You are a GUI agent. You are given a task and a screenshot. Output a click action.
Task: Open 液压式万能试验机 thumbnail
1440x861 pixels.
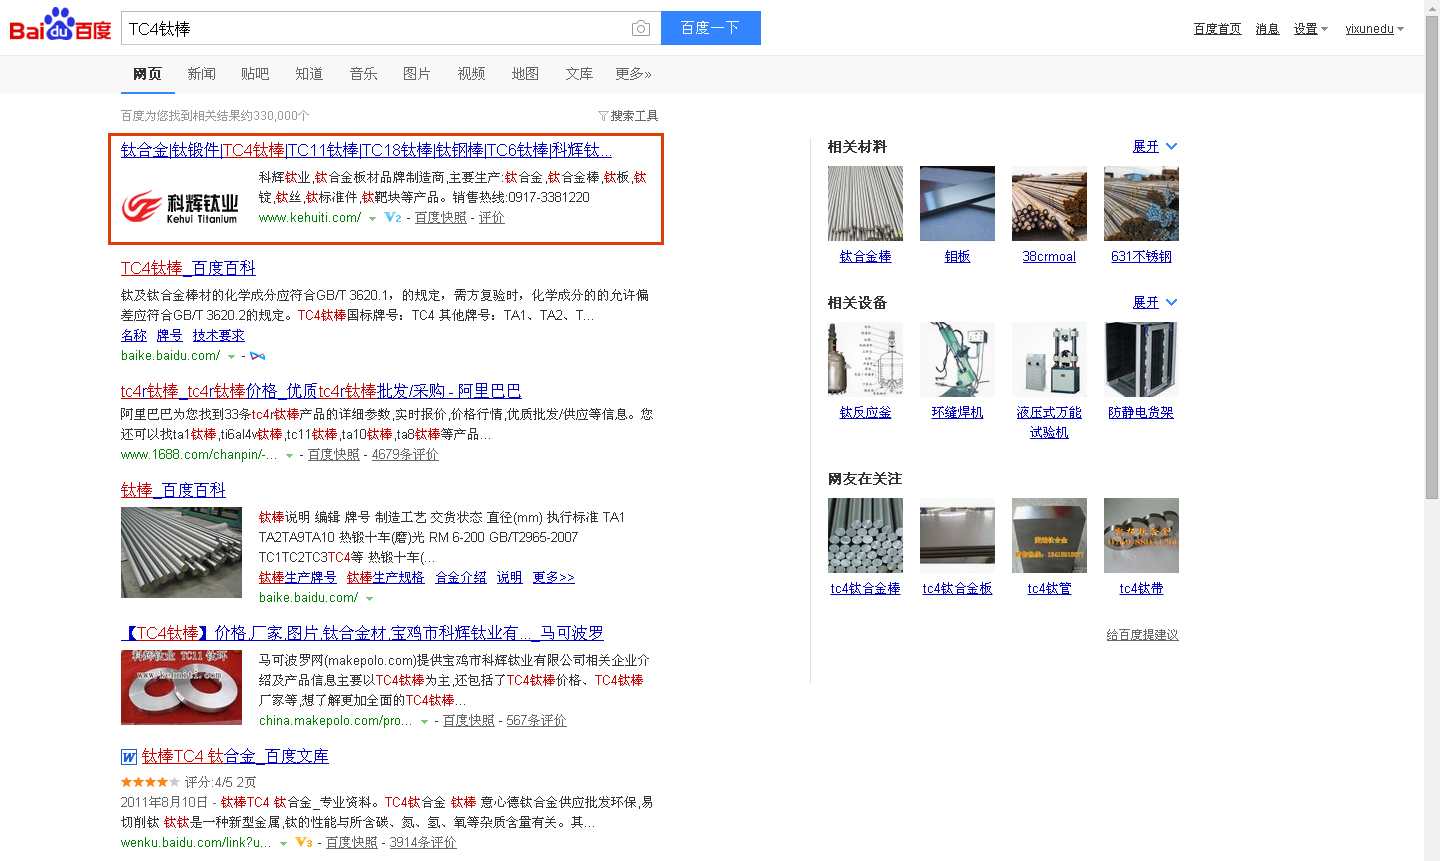(1049, 360)
